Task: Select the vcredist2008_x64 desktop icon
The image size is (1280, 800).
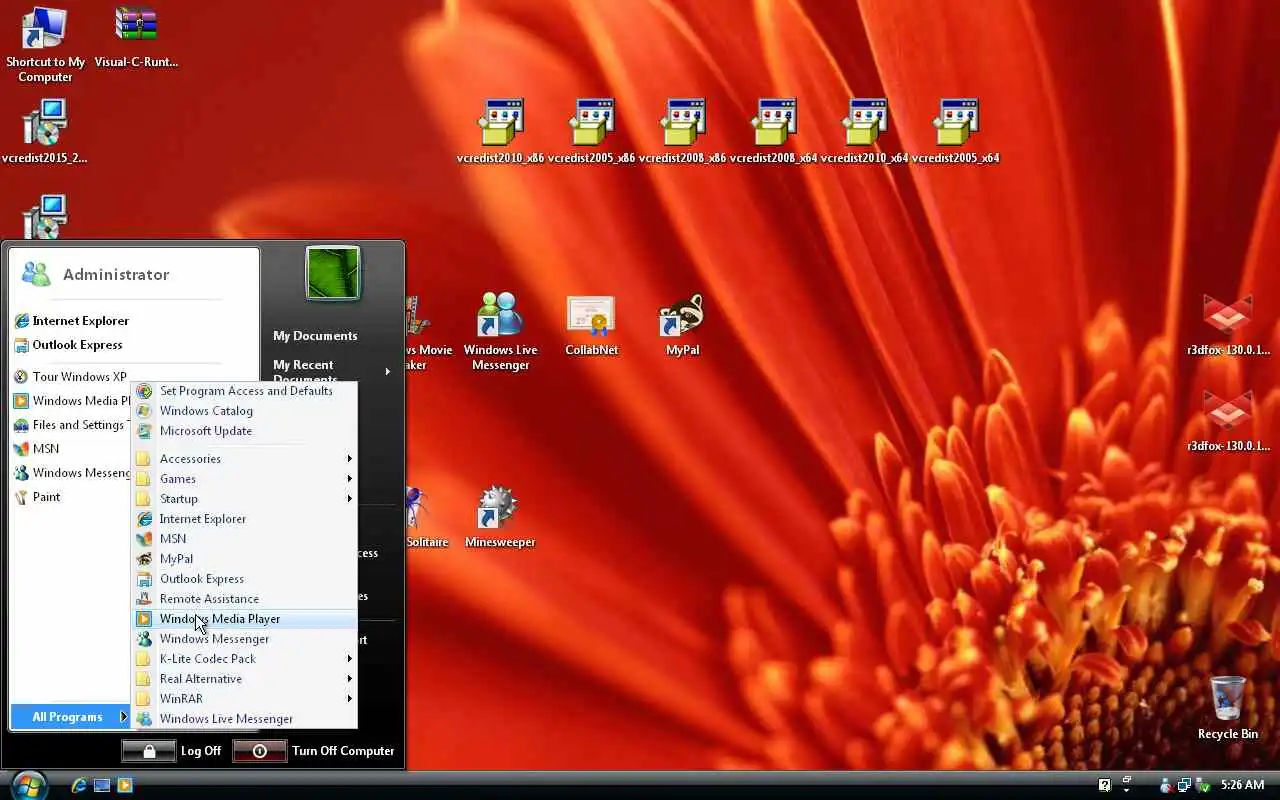Action: tap(773, 131)
